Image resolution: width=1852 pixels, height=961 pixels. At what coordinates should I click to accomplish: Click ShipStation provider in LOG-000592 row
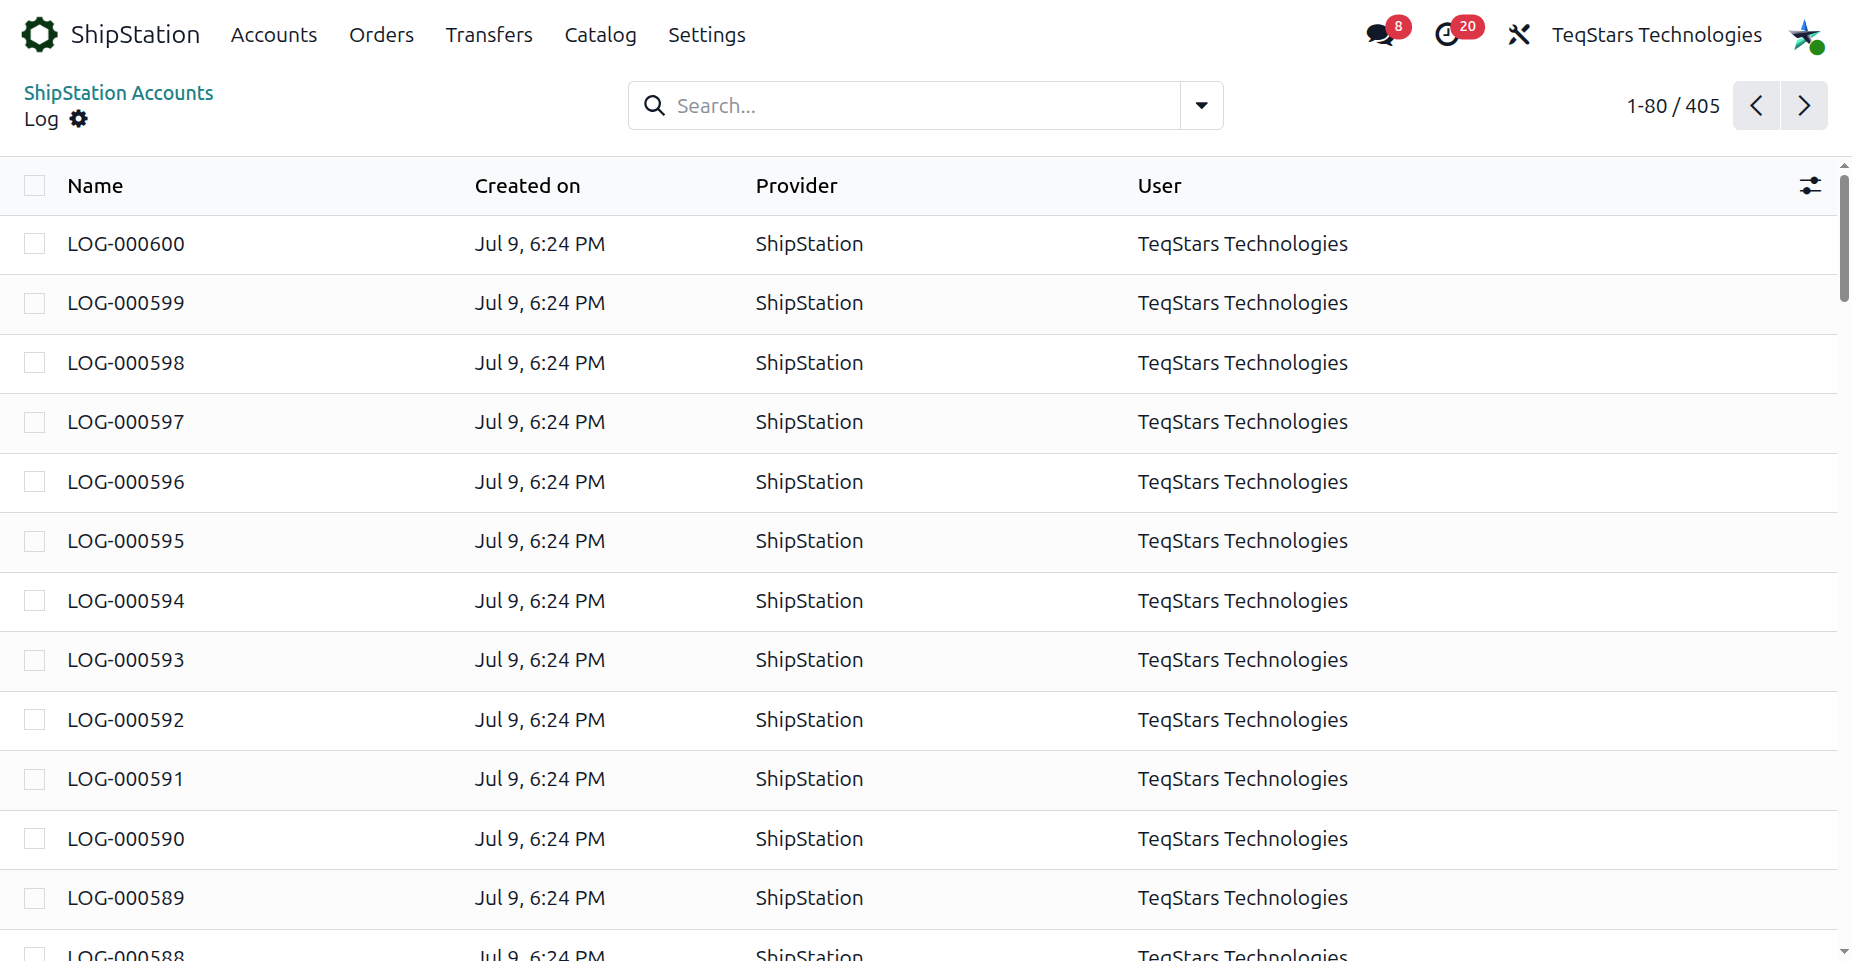pyautogui.click(x=809, y=720)
